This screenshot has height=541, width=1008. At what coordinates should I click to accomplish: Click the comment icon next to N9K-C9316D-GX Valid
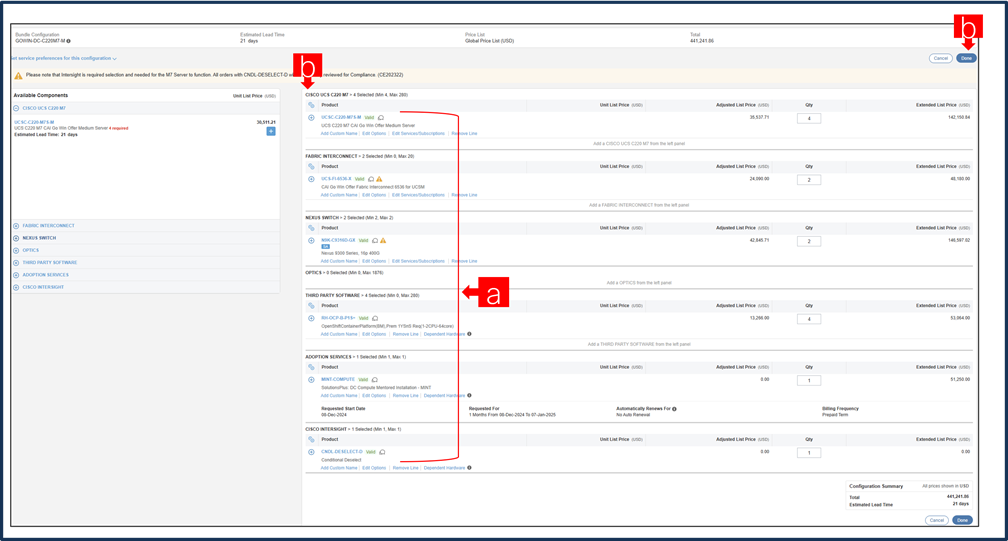point(375,240)
